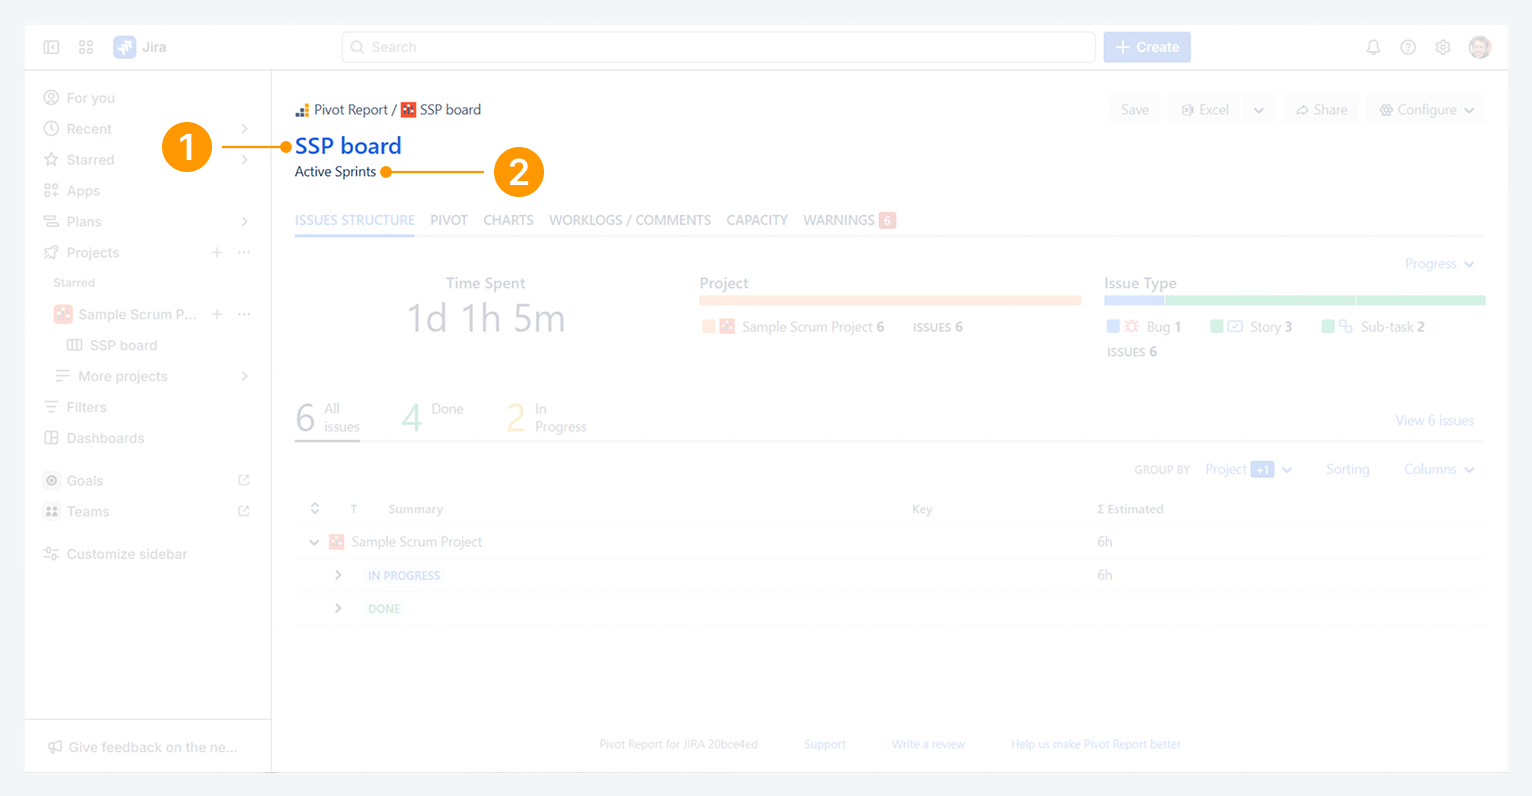The image size is (1532, 796).
Task: Open the Progress dropdown
Action: coord(1439,264)
